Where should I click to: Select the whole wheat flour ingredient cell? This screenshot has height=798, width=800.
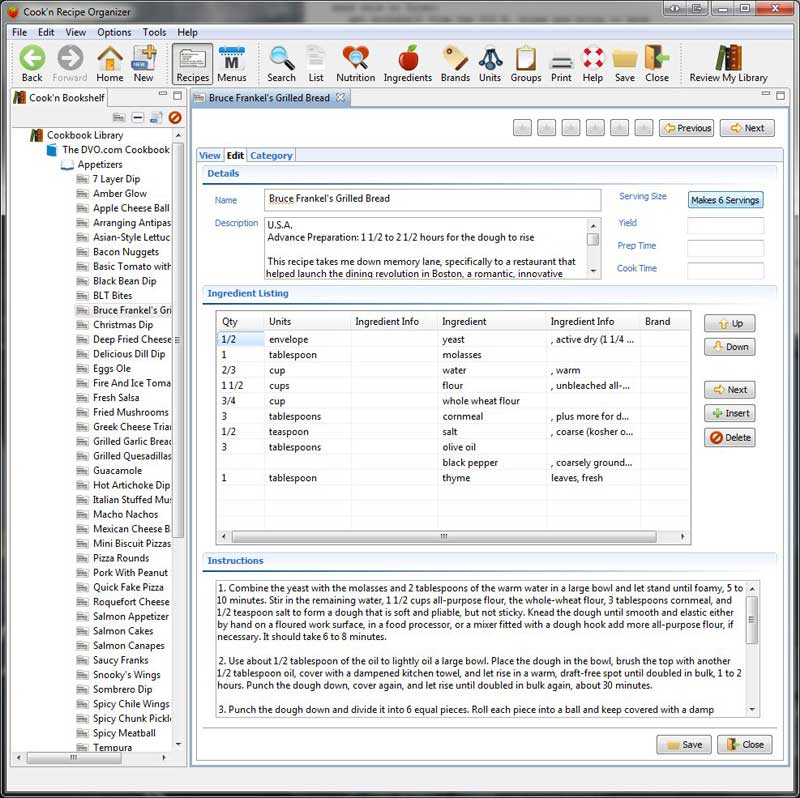491,401
